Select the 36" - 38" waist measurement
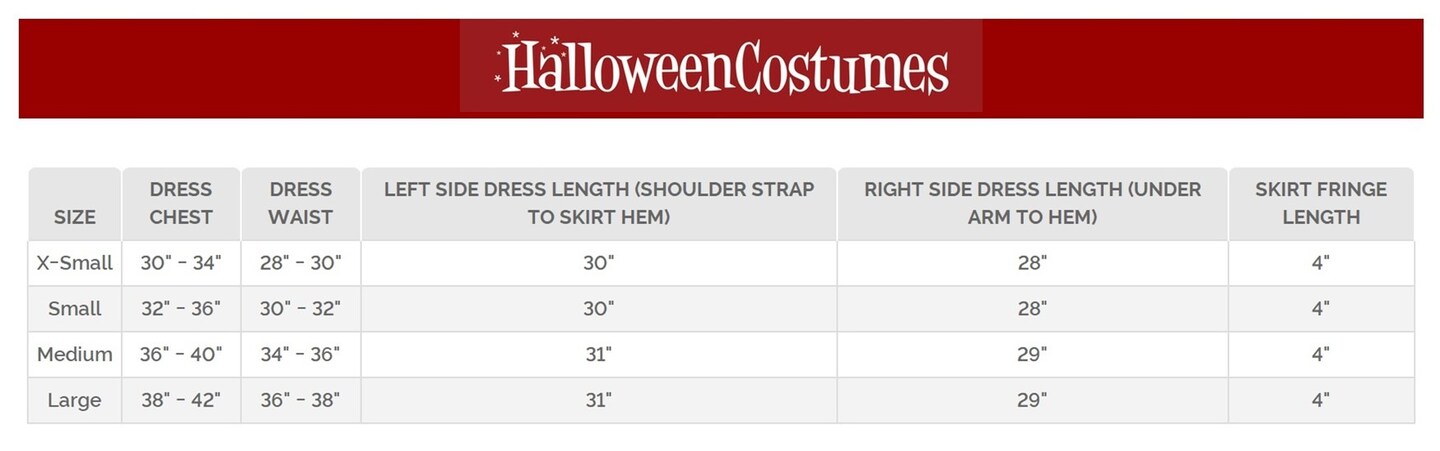Viewport: 1440px width, 451px height. pyautogui.click(x=300, y=401)
